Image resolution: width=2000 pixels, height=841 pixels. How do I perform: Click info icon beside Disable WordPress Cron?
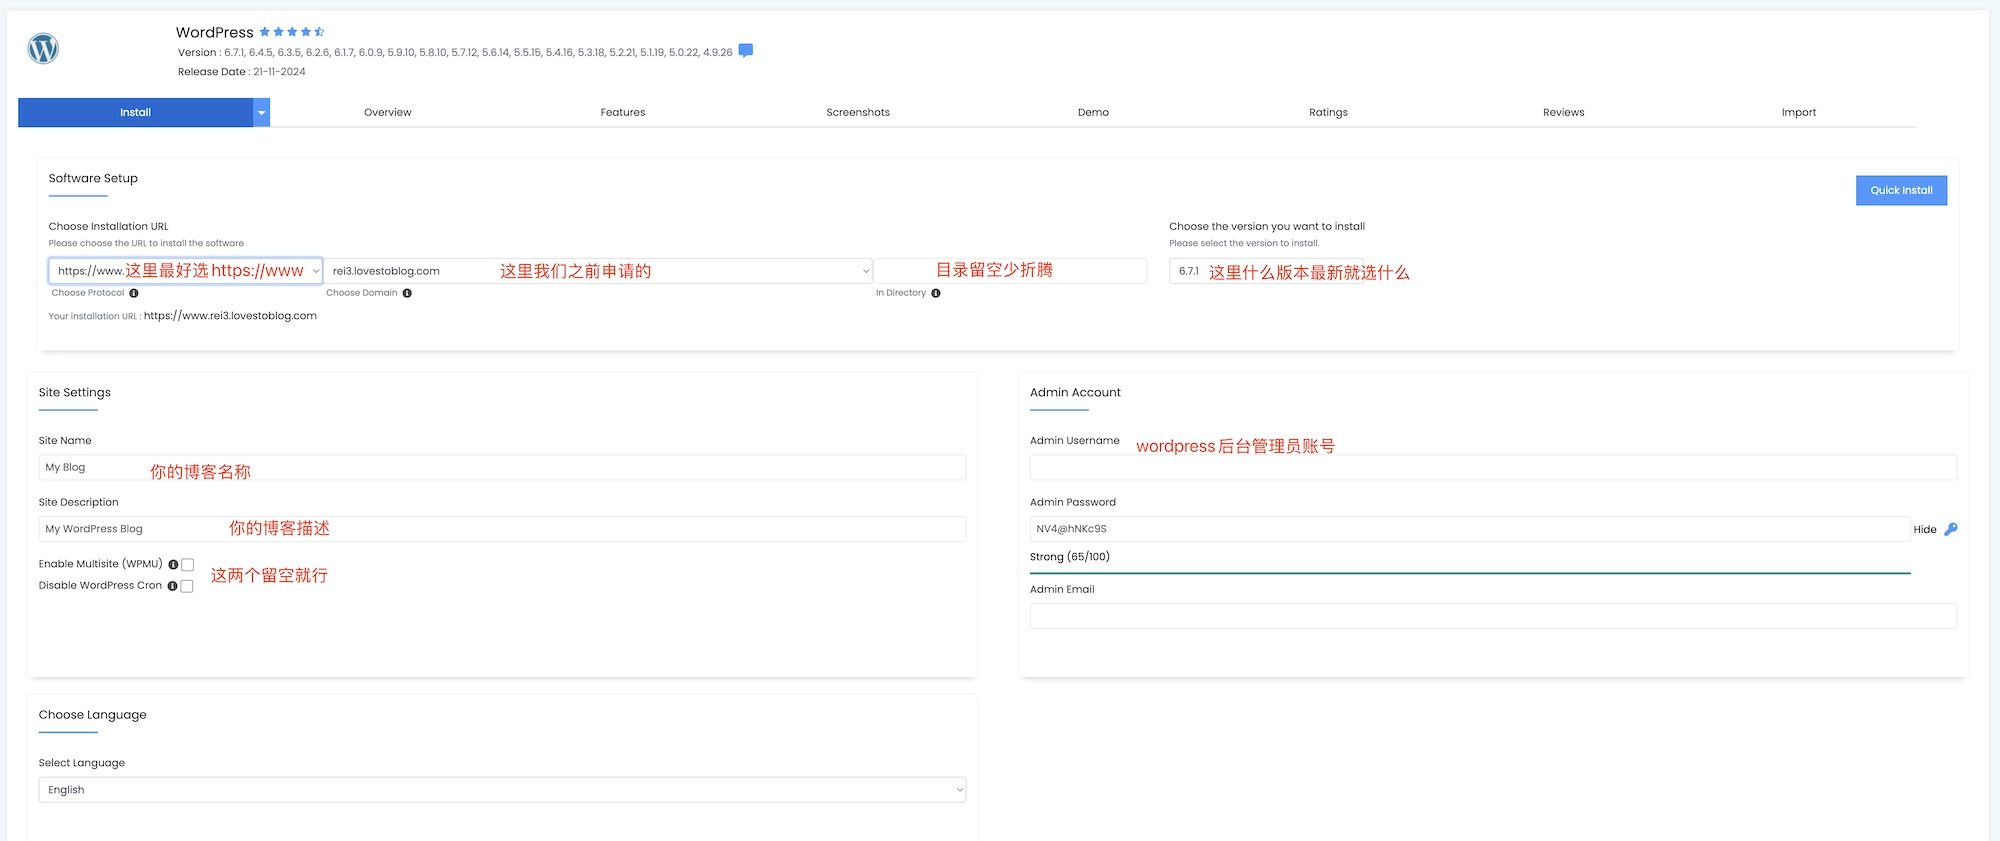click(172, 586)
